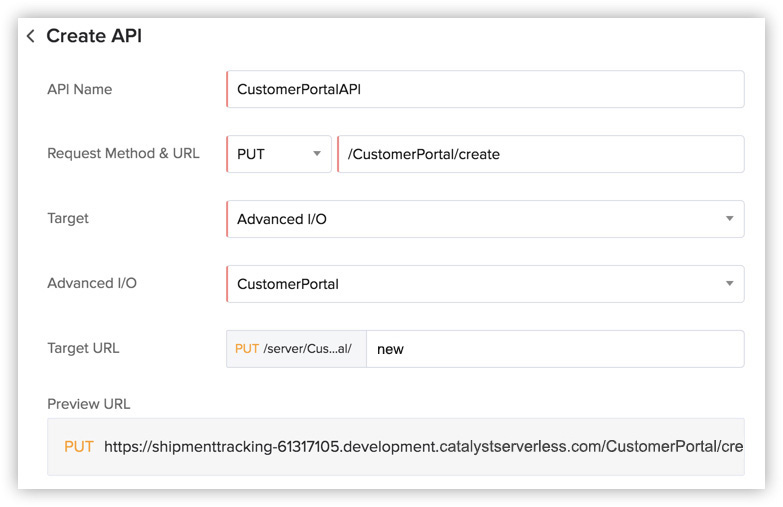Image resolution: width=783 pixels, height=507 pixels.
Task: Click the Request Method & URL label
Action: [x=123, y=154]
